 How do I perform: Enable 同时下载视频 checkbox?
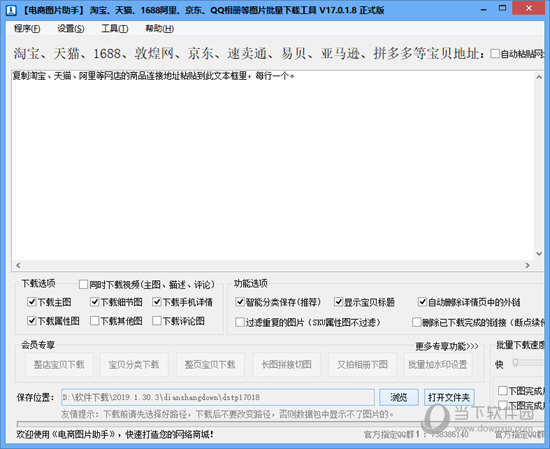(x=83, y=284)
